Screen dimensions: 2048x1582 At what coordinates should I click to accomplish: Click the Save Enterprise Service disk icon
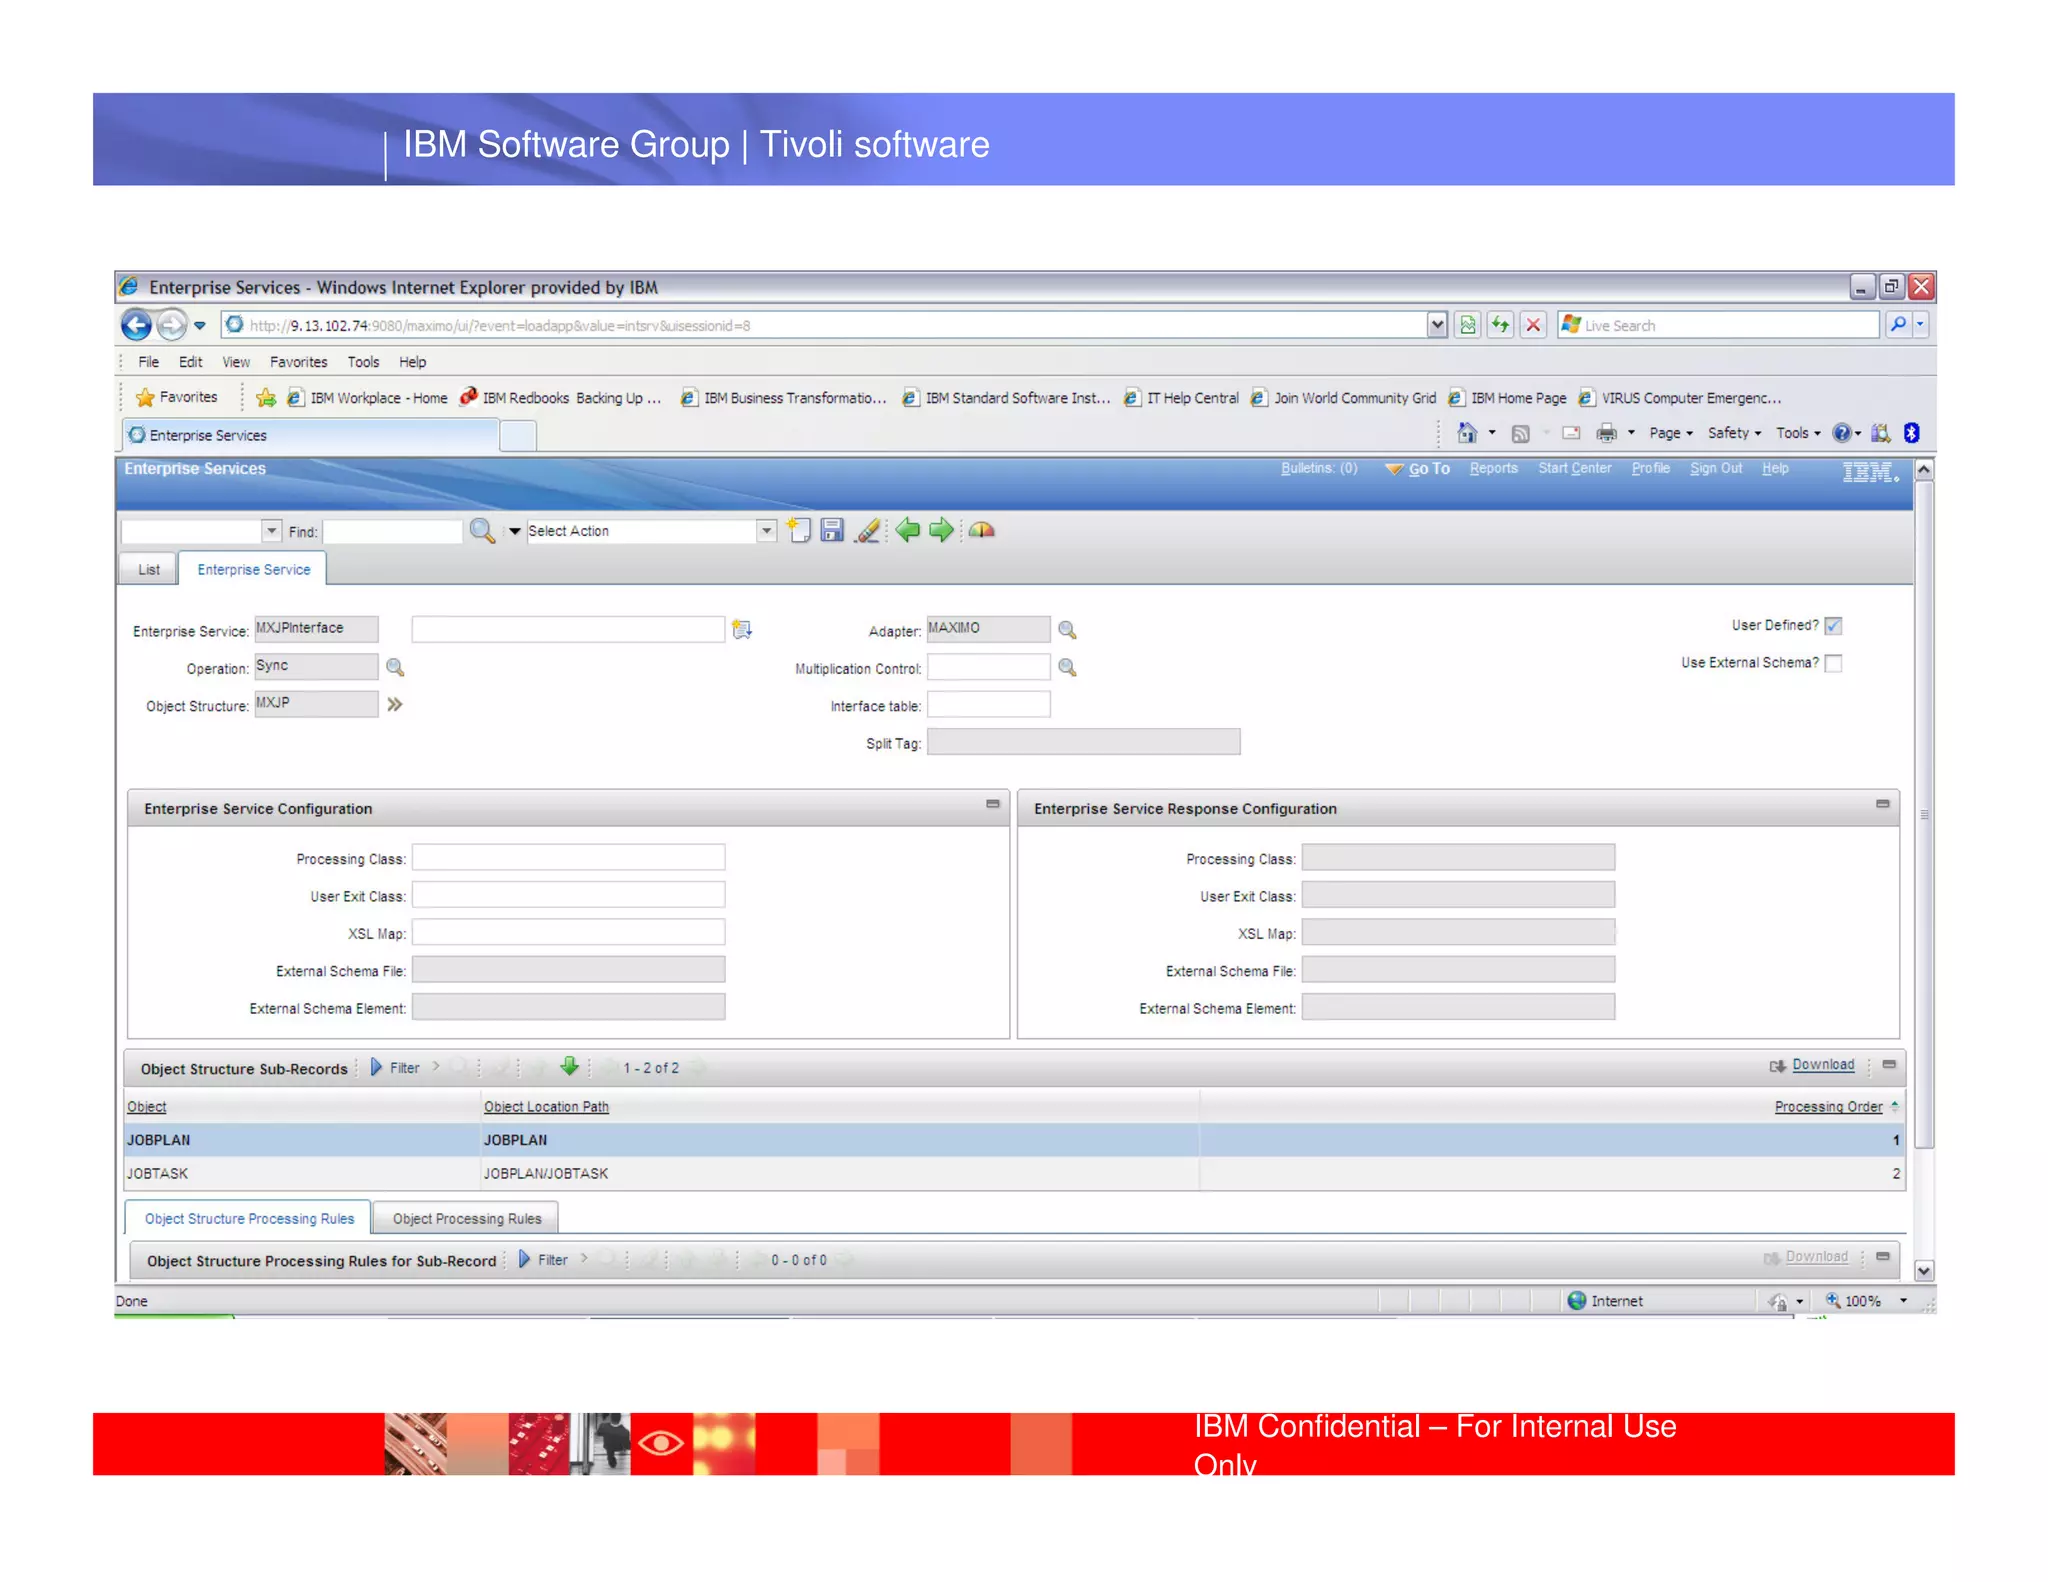(x=832, y=530)
